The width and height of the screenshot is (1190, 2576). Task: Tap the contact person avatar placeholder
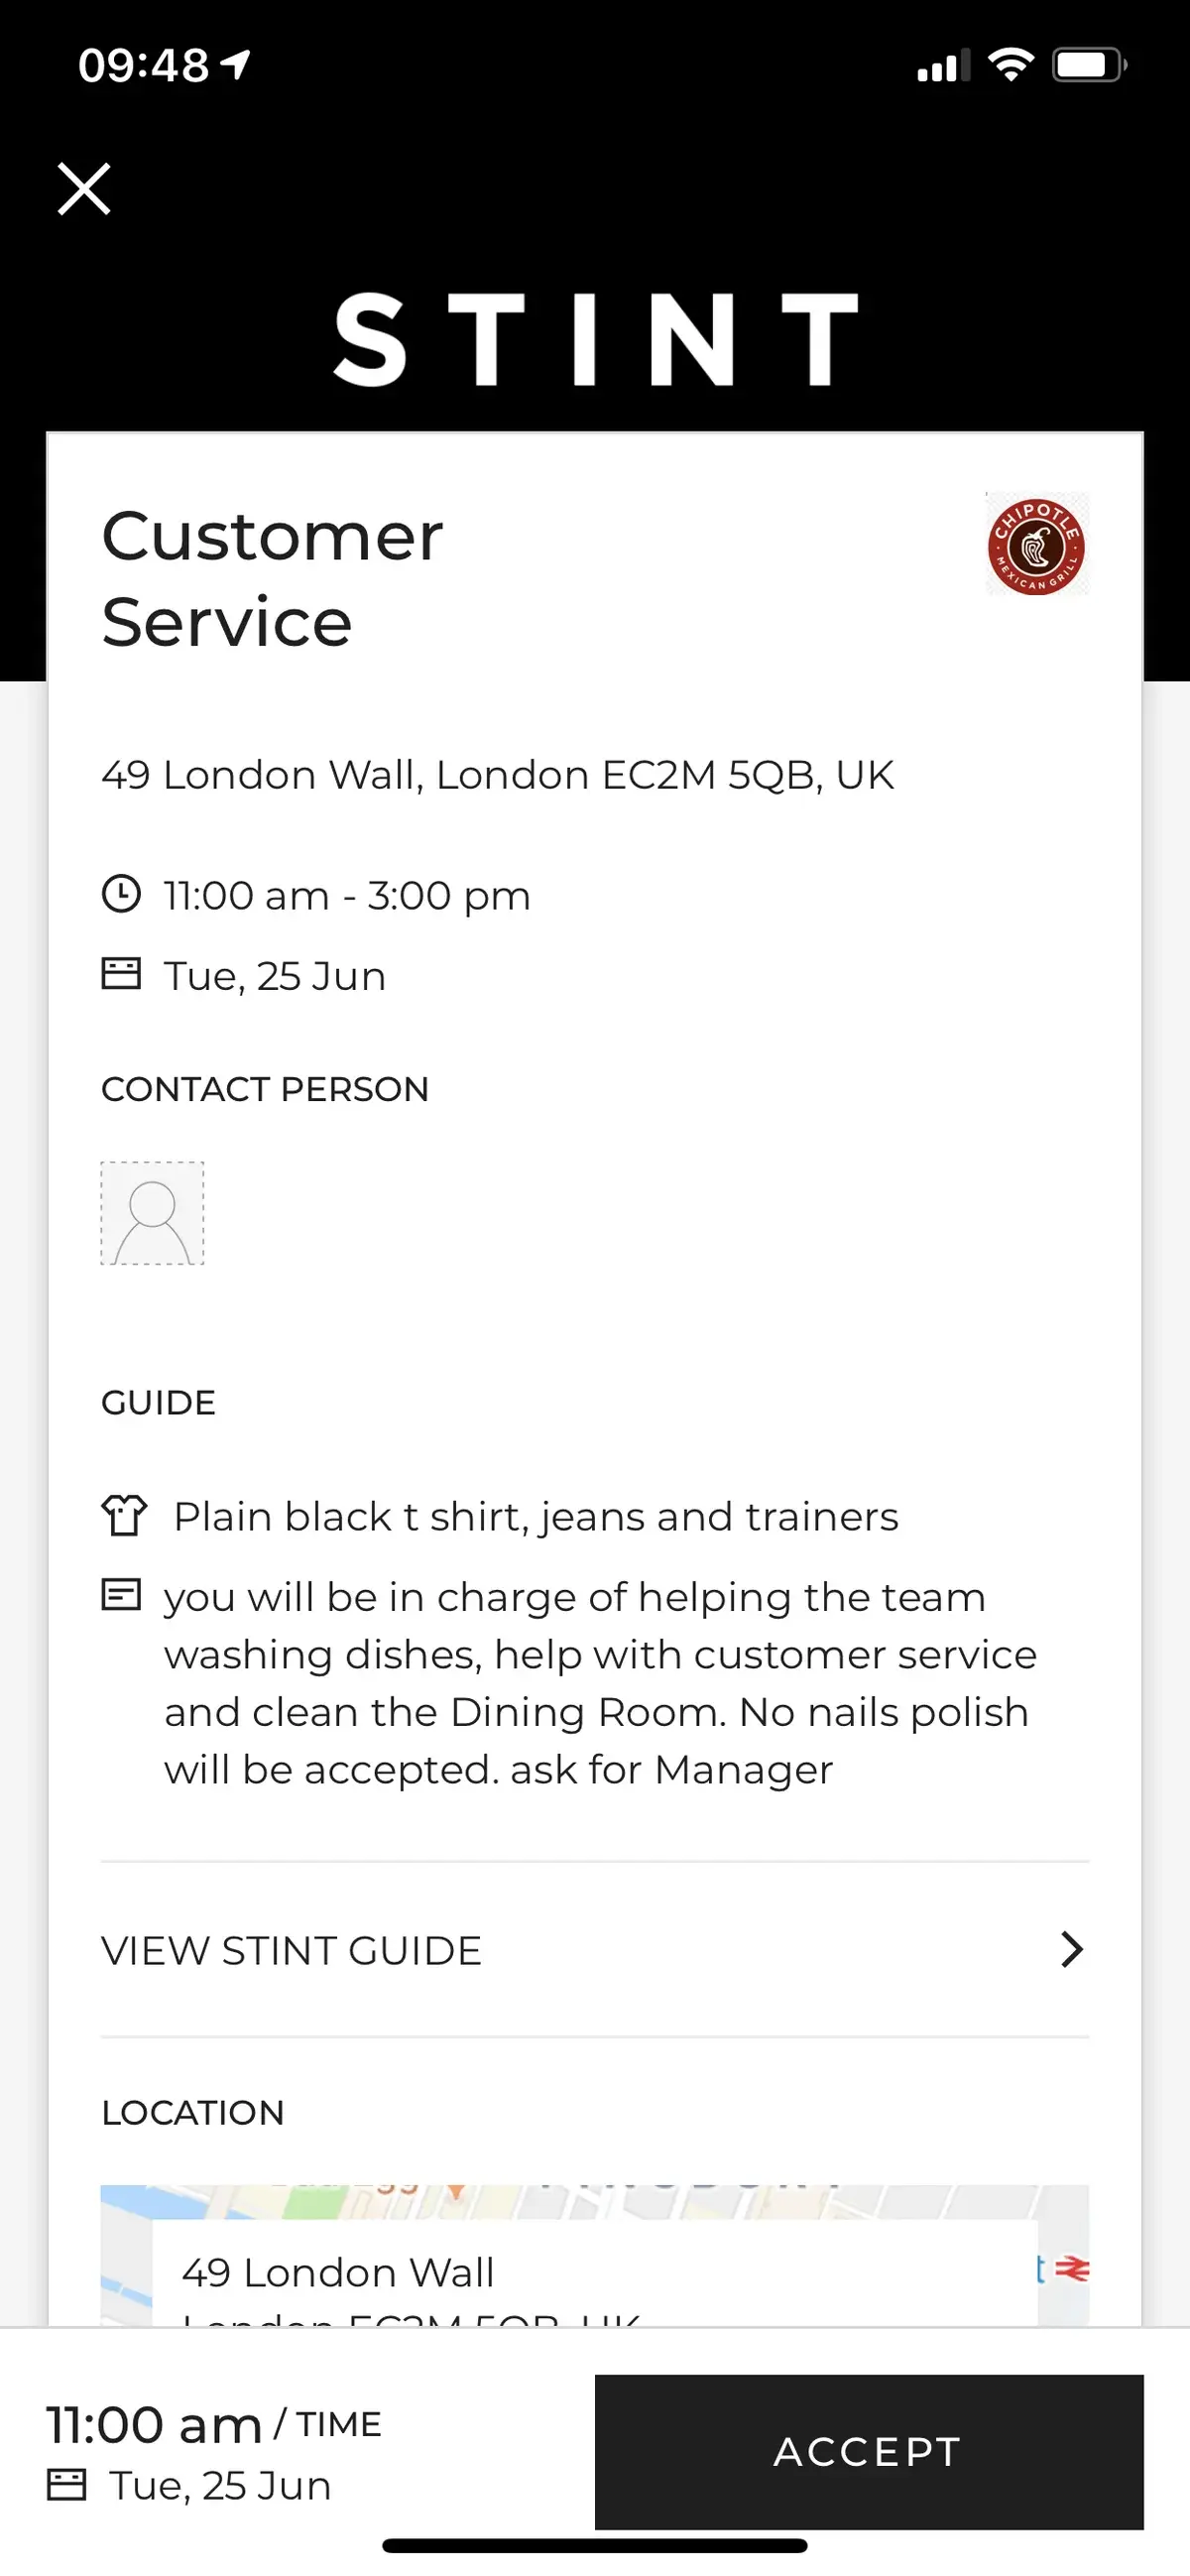pyautogui.click(x=152, y=1213)
